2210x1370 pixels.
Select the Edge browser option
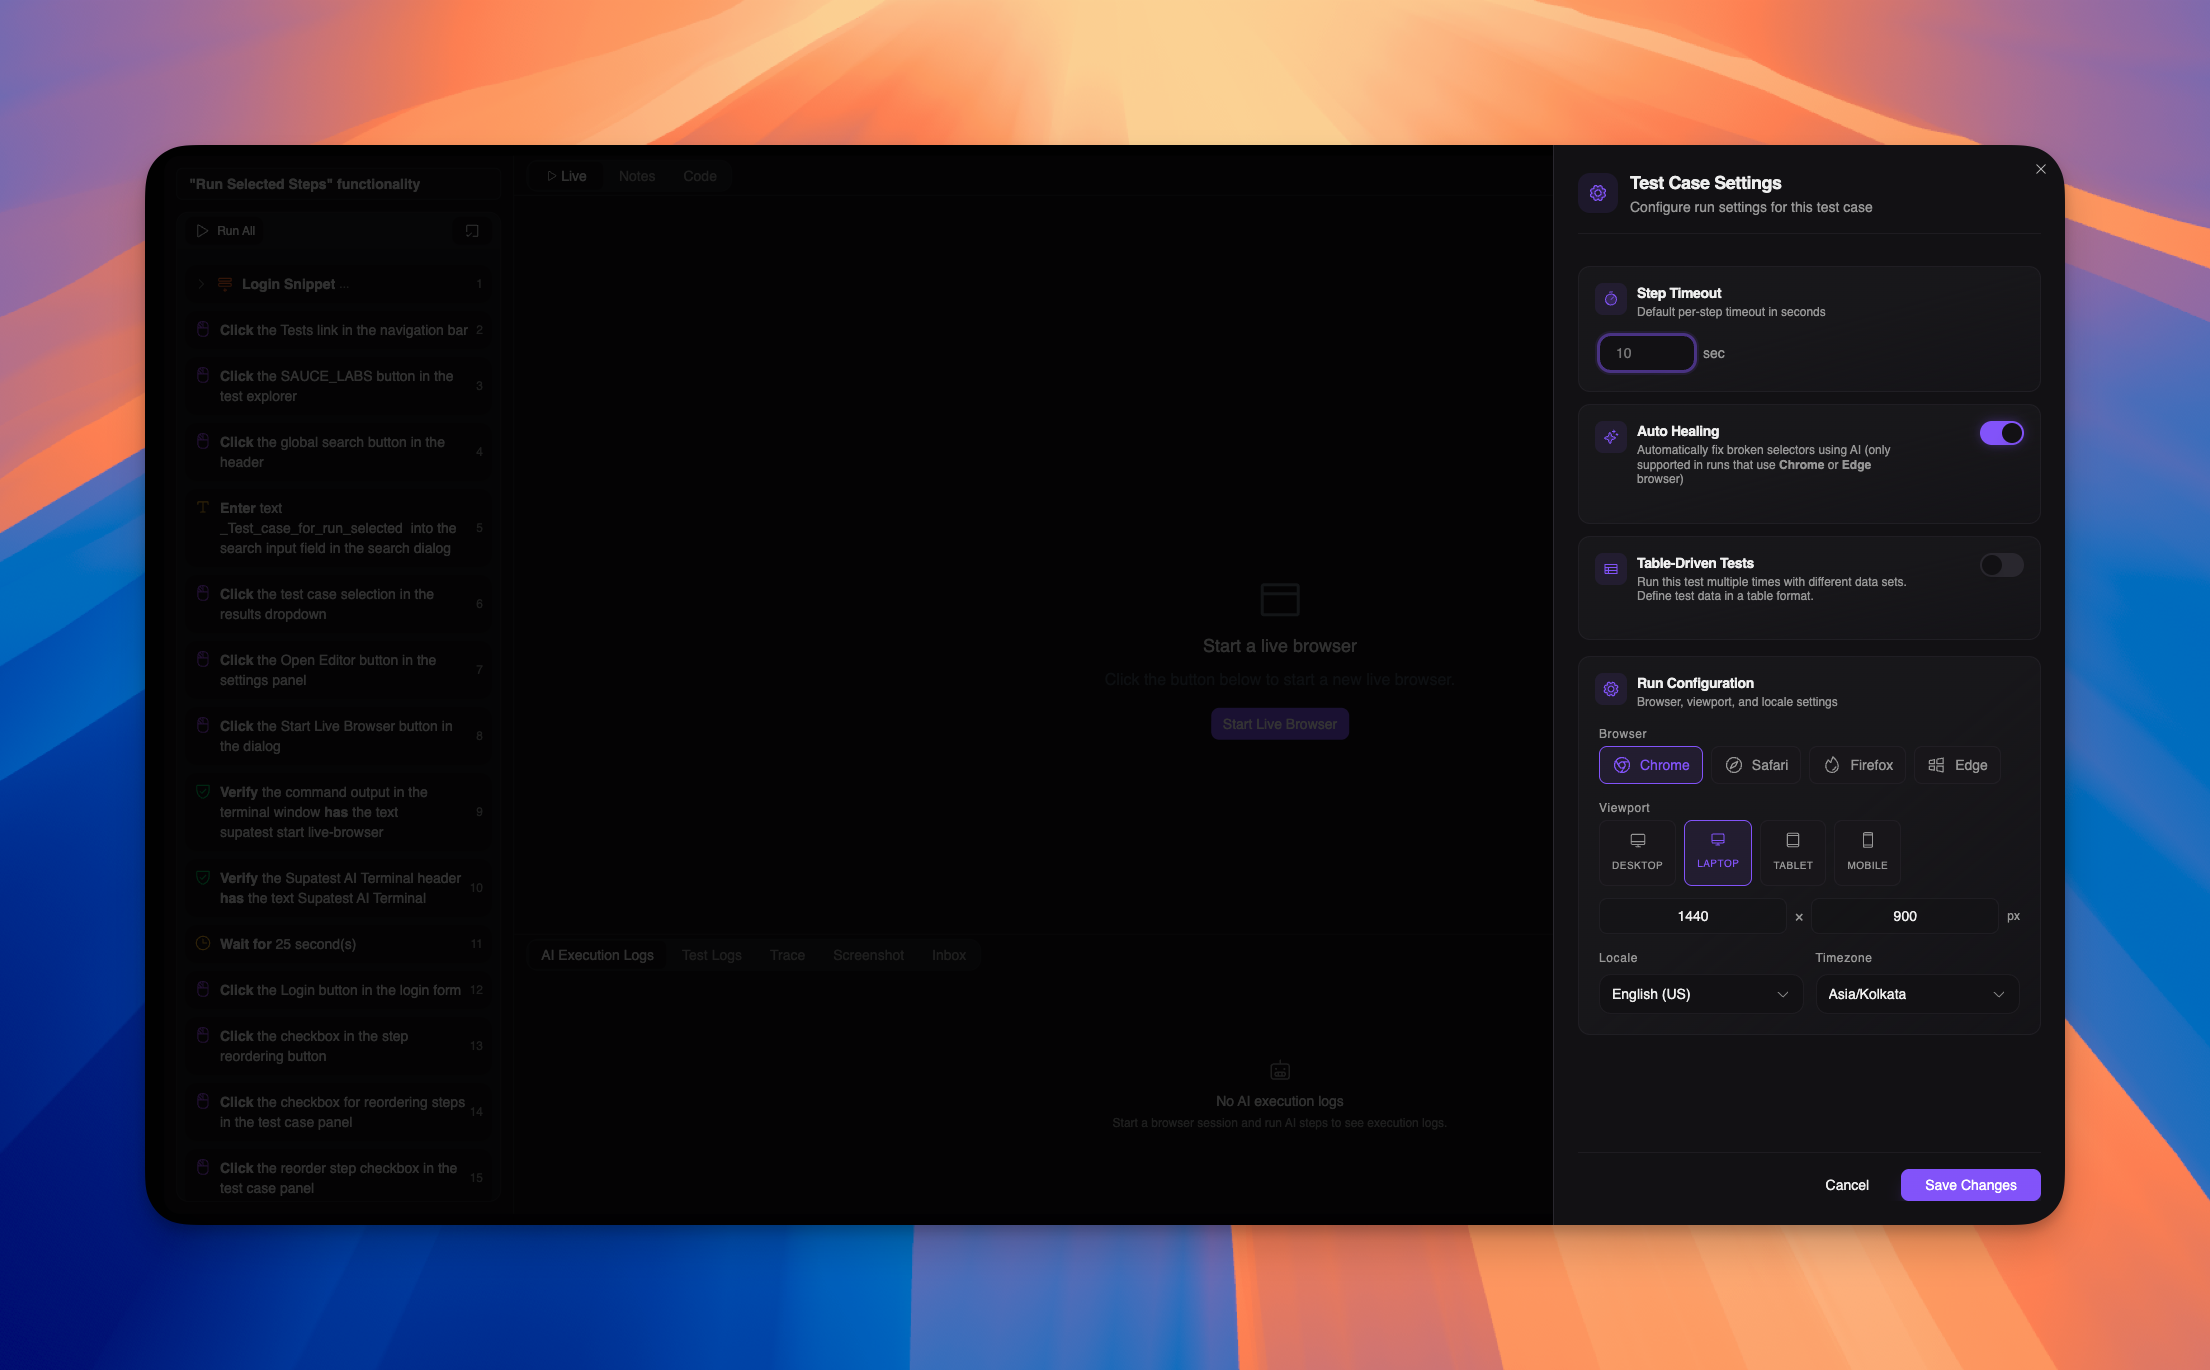tap(1956, 765)
